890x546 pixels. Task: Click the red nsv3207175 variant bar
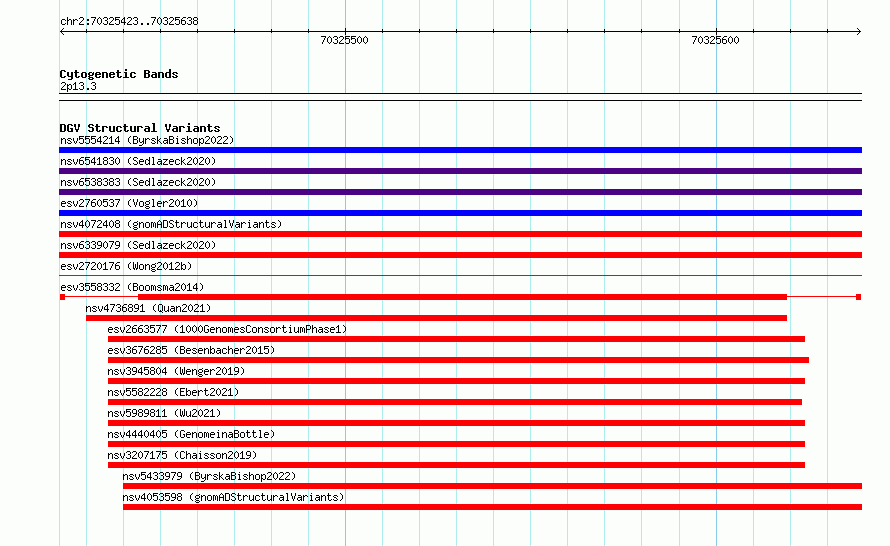click(x=456, y=465)
